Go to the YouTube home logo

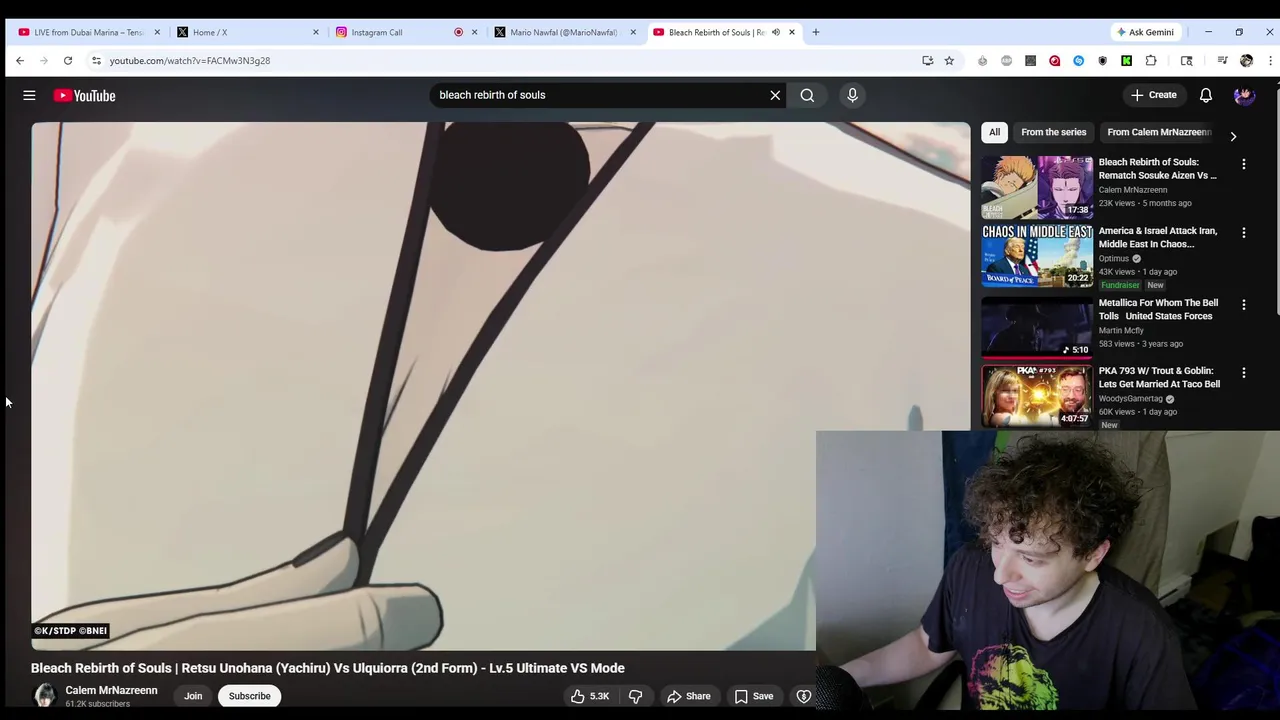pyautogui.click(x=85, y=95)
